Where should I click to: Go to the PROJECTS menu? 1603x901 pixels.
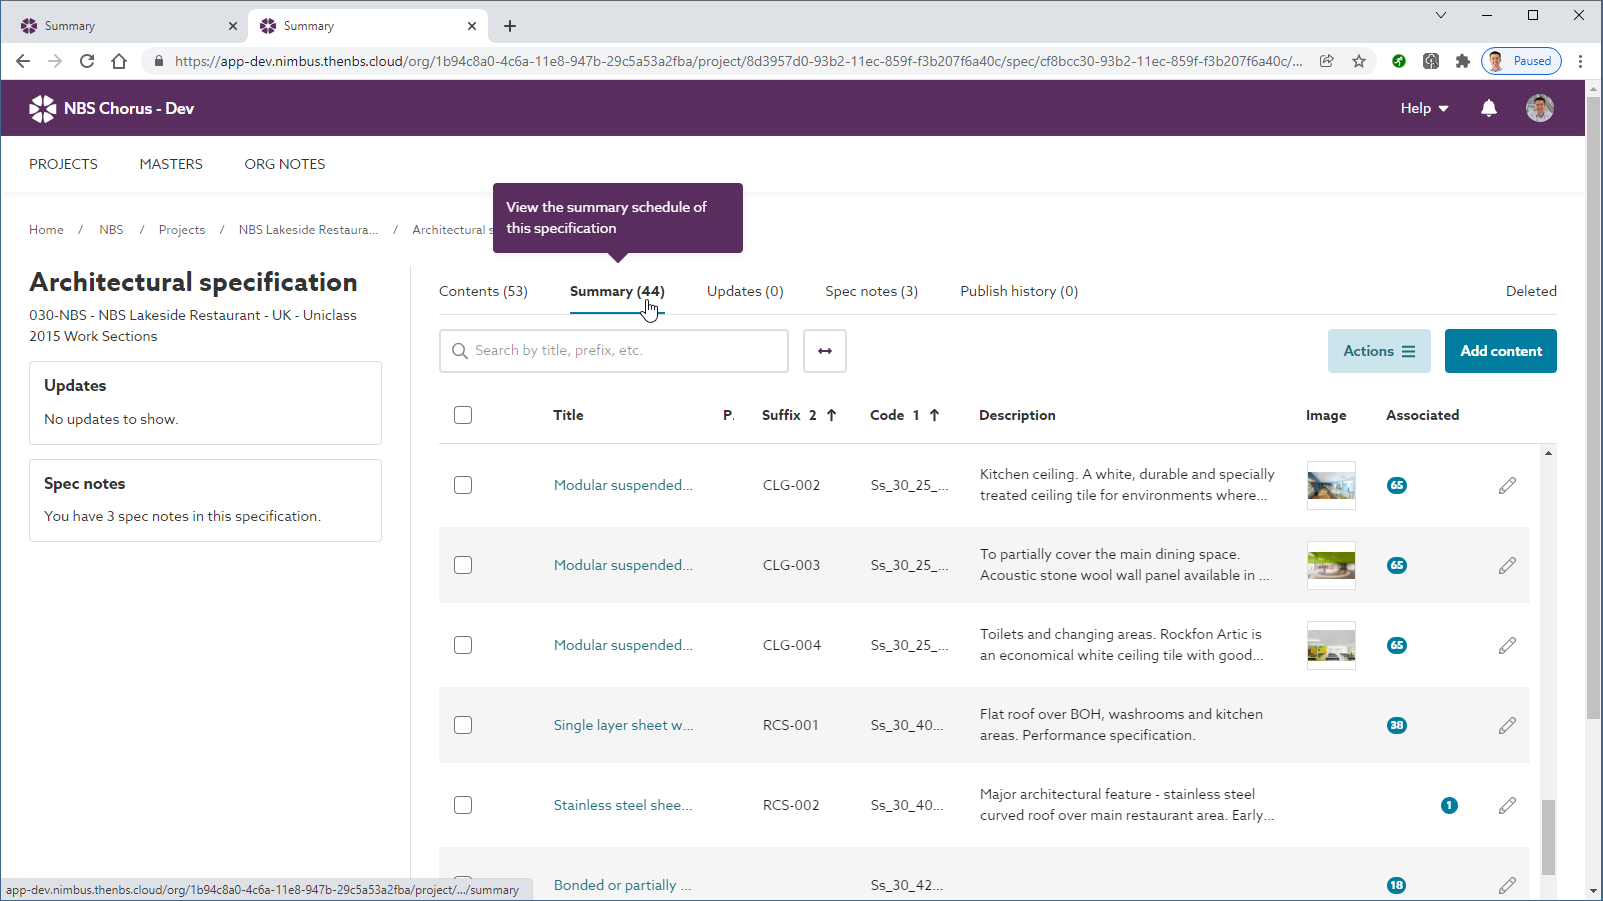tap(63, 164)
